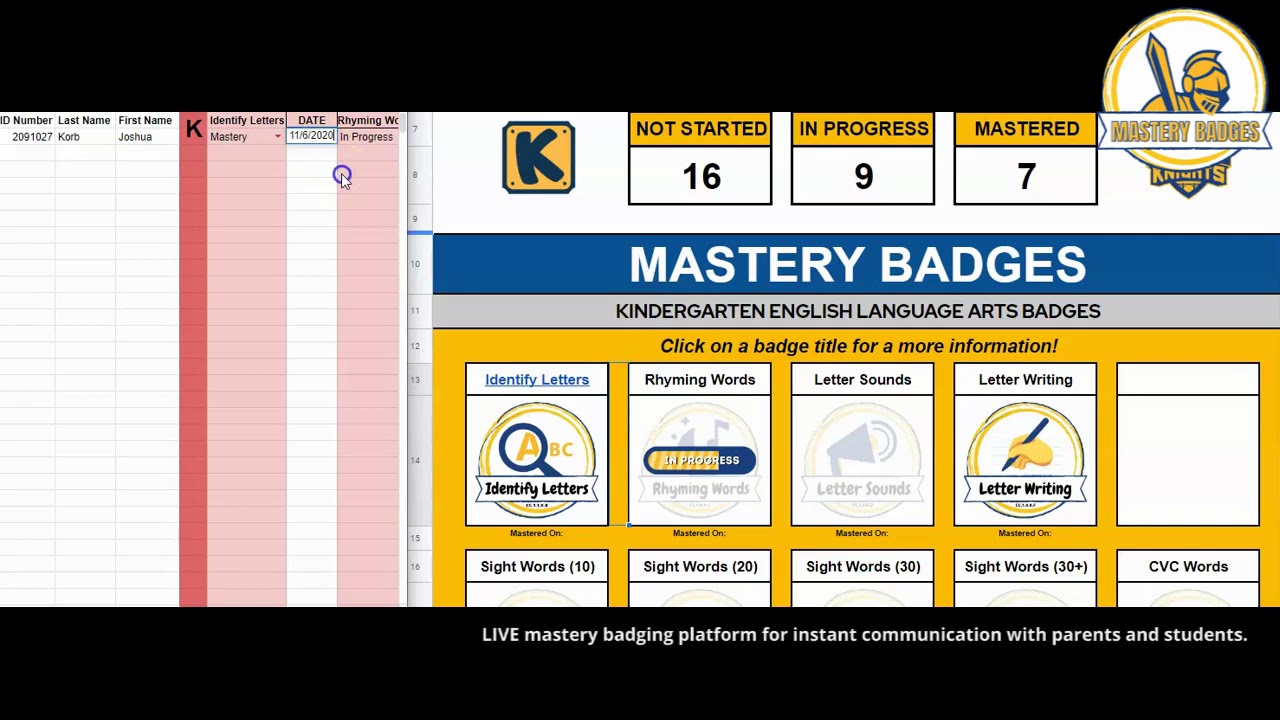Click the IN PROGRESS count of 9

863,177
